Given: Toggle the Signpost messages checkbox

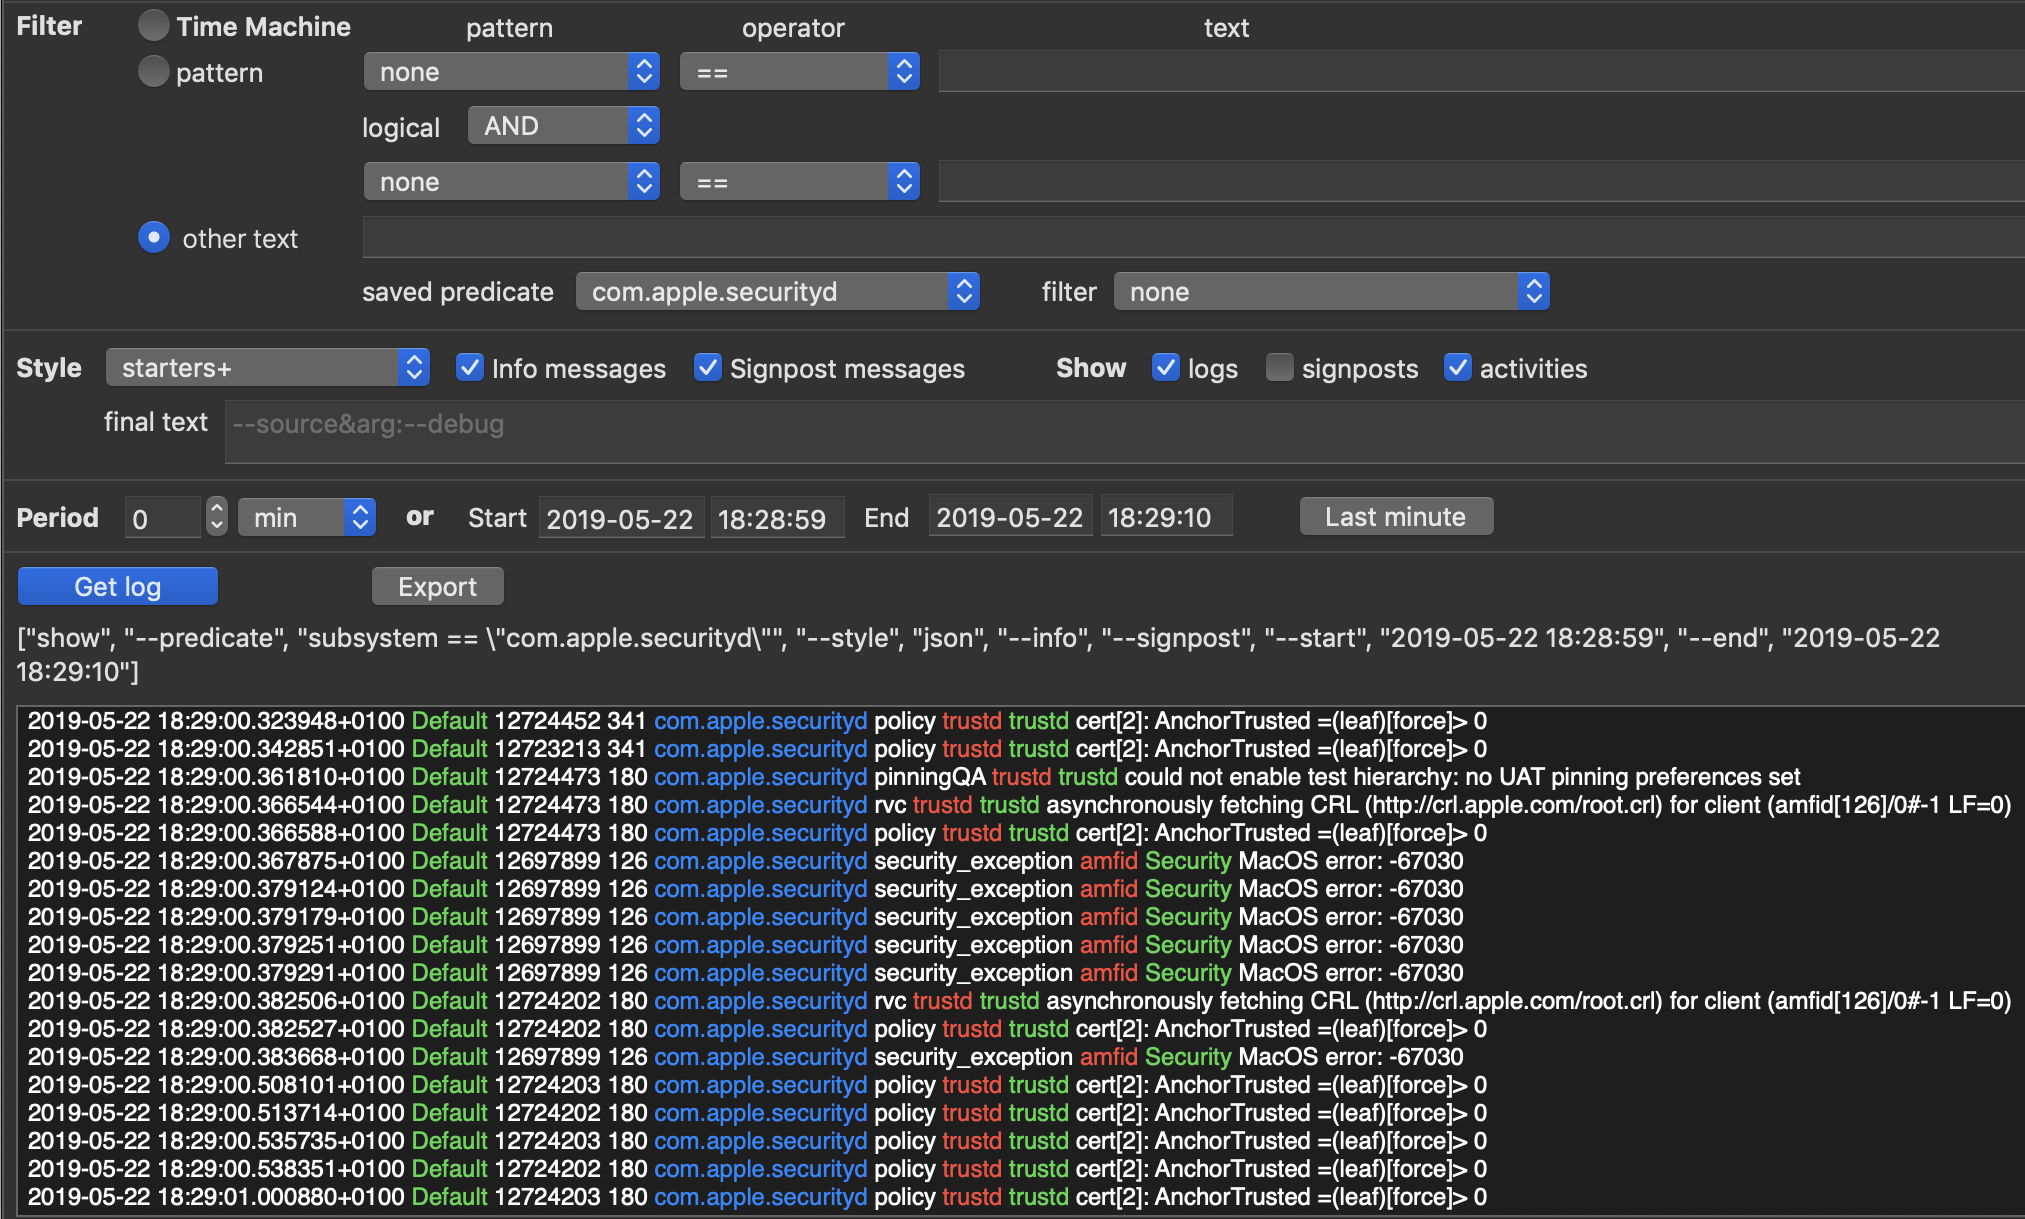Looking at the screenshot, I should [x=708, y=368].
